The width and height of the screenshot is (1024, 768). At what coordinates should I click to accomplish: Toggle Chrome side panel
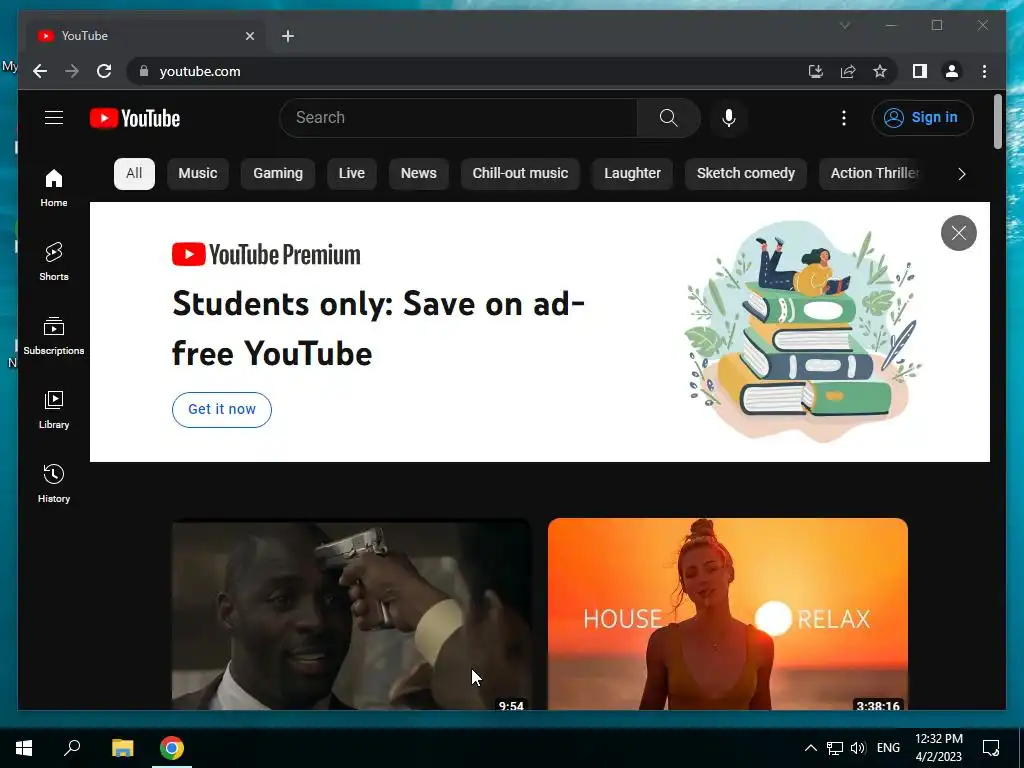click(920, 71)
